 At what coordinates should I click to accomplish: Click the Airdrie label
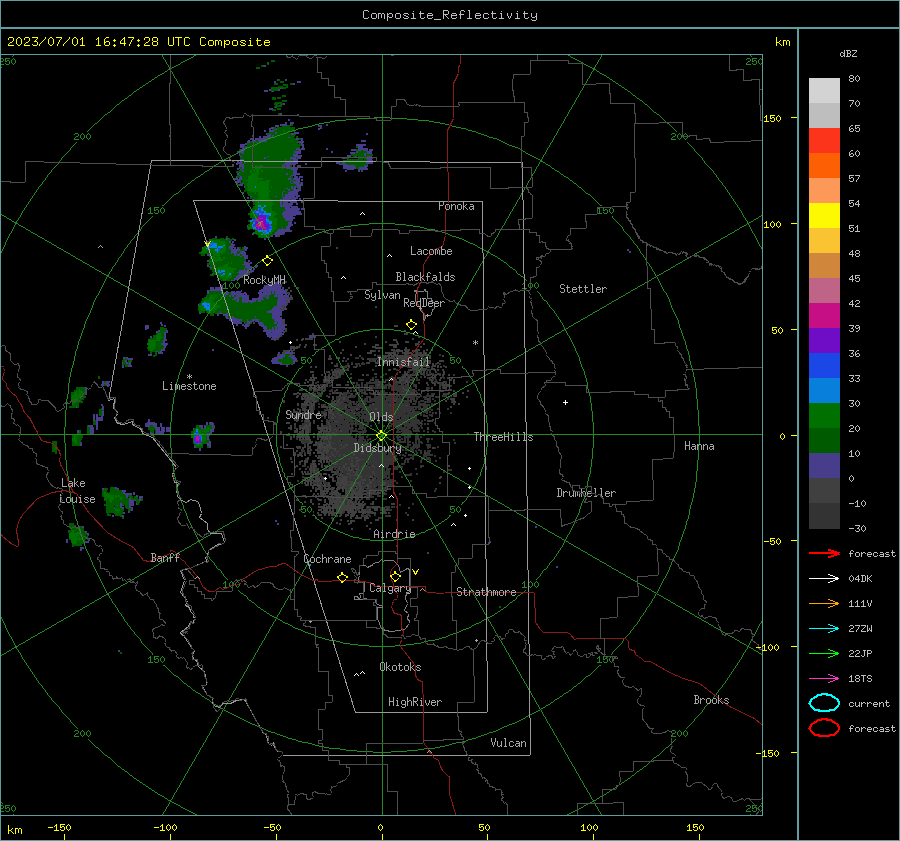click(394, 534)
